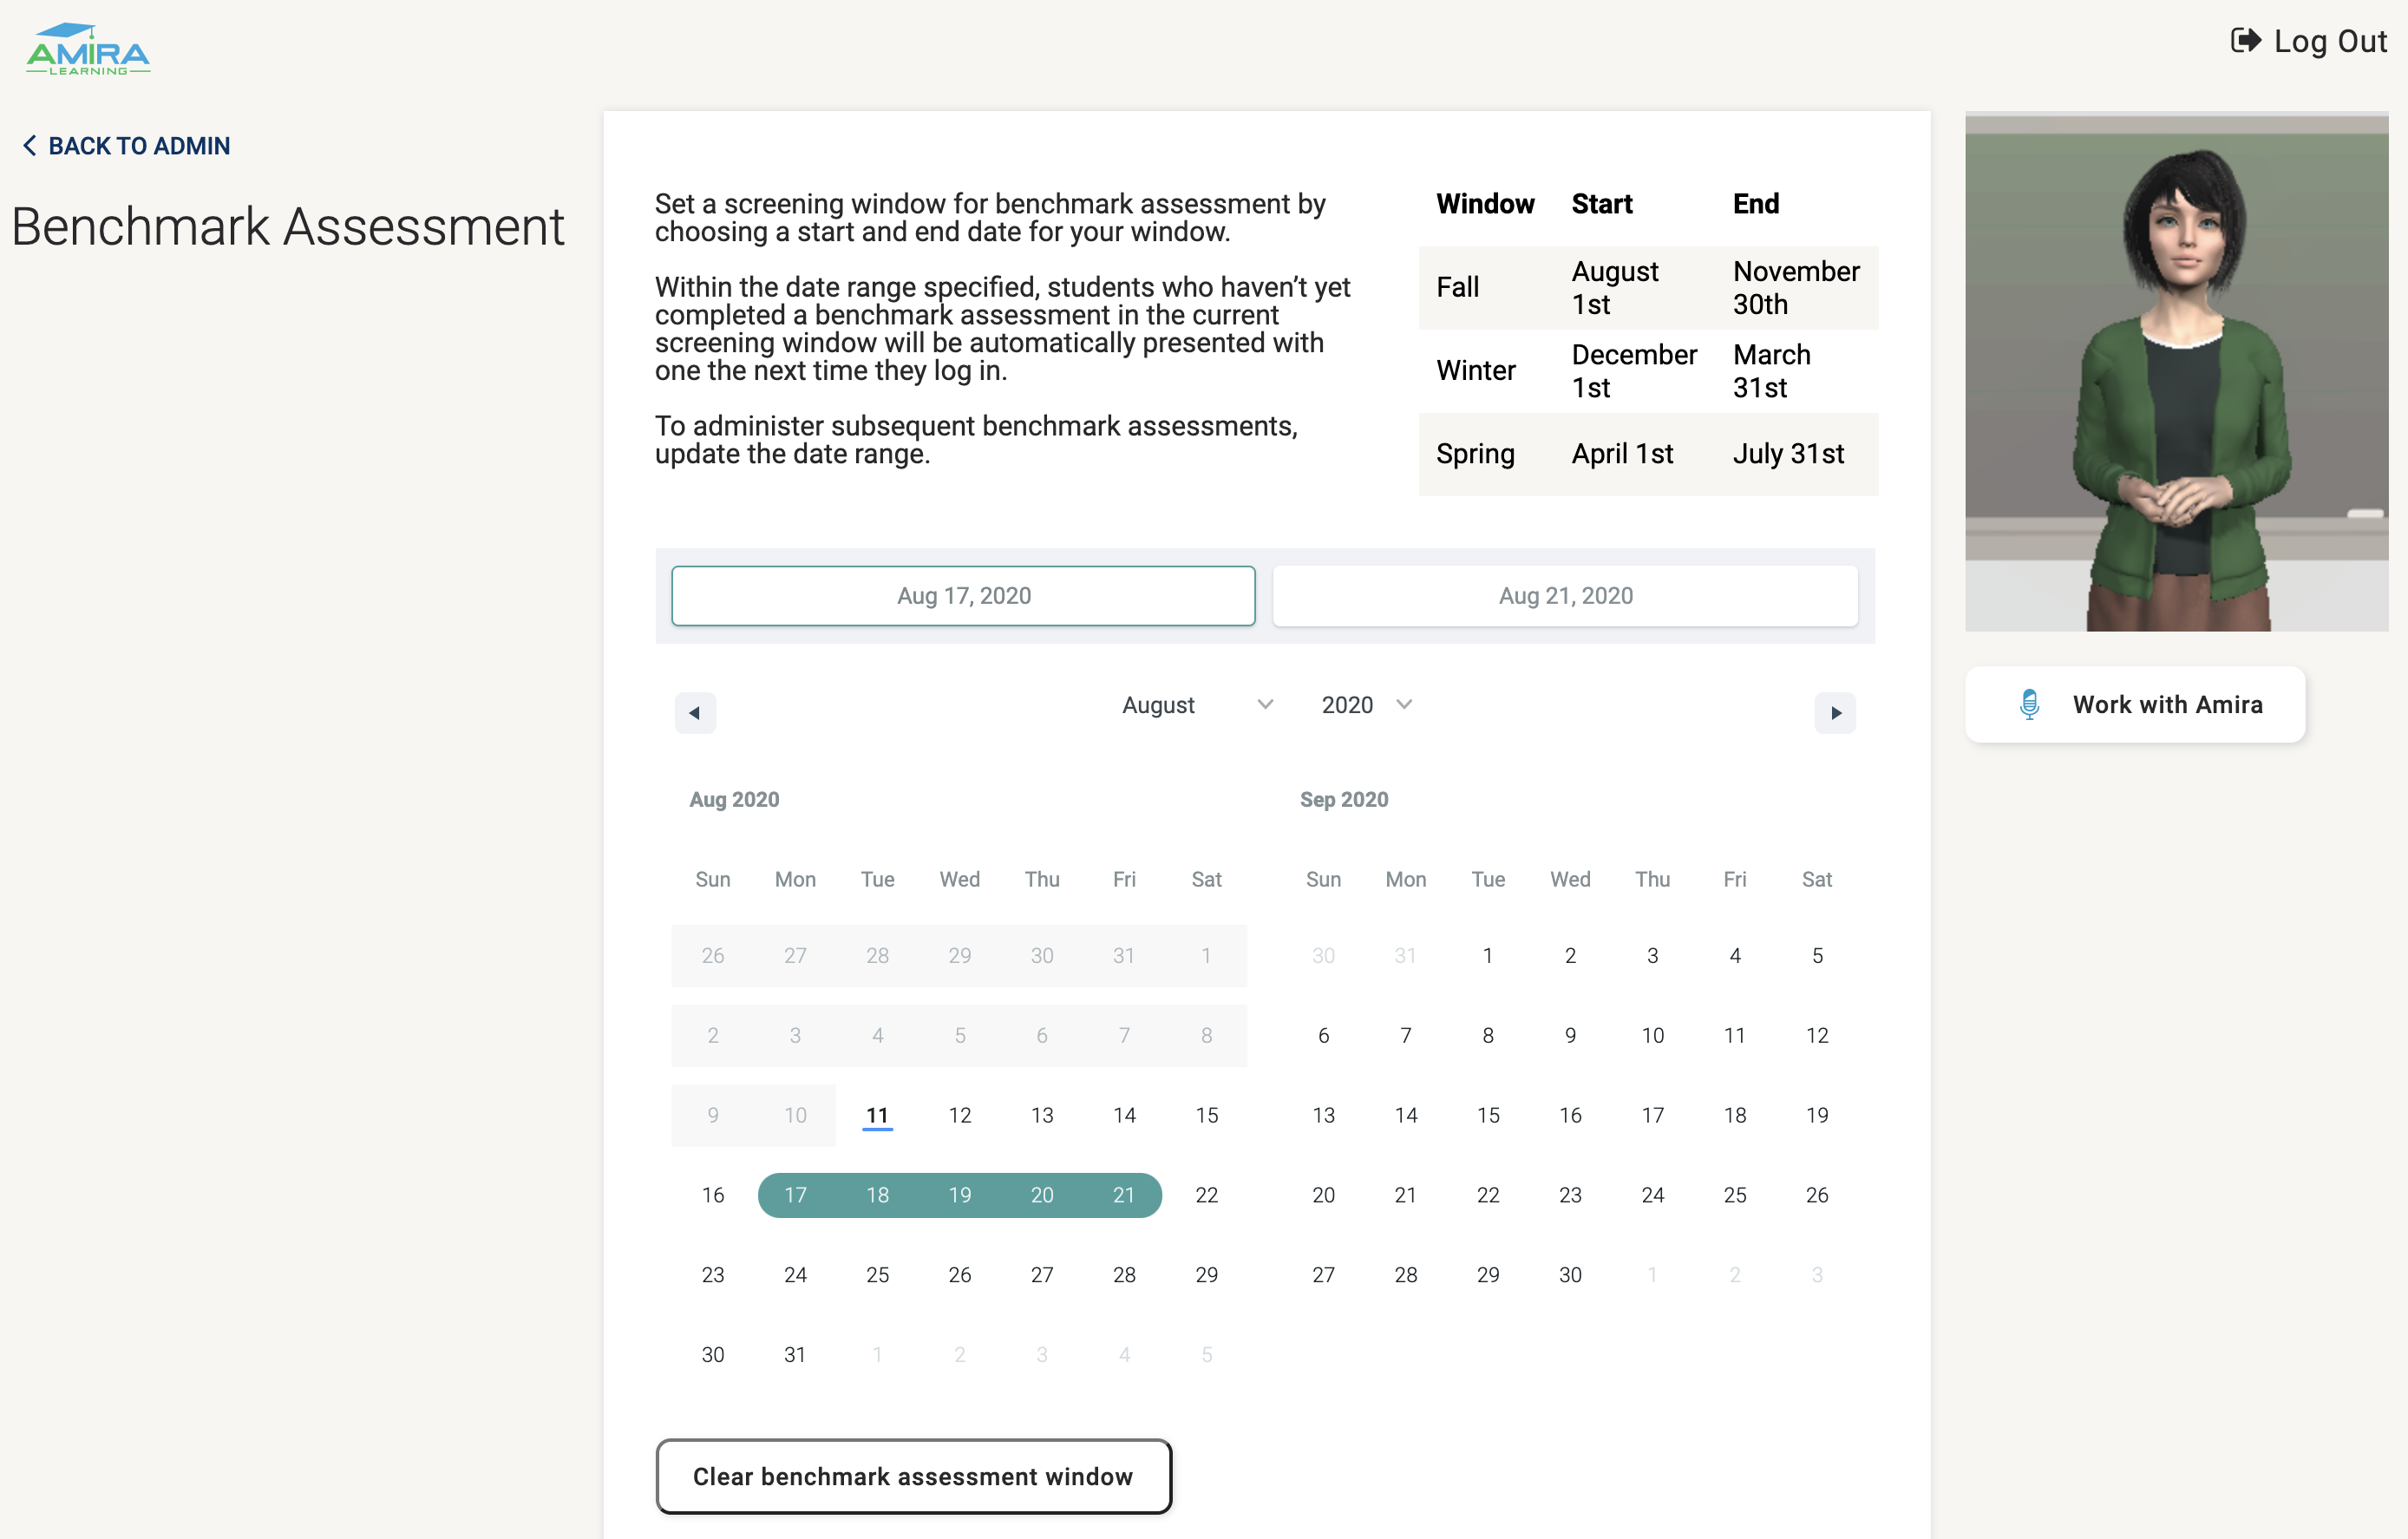Click highlighted date August 20

tap(1042, 1195)
